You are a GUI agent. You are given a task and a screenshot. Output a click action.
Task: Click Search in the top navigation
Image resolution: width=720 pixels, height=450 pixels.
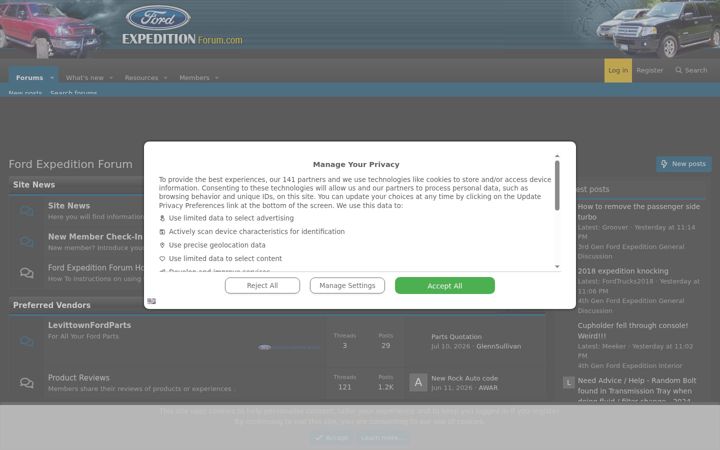pos(691,70)
